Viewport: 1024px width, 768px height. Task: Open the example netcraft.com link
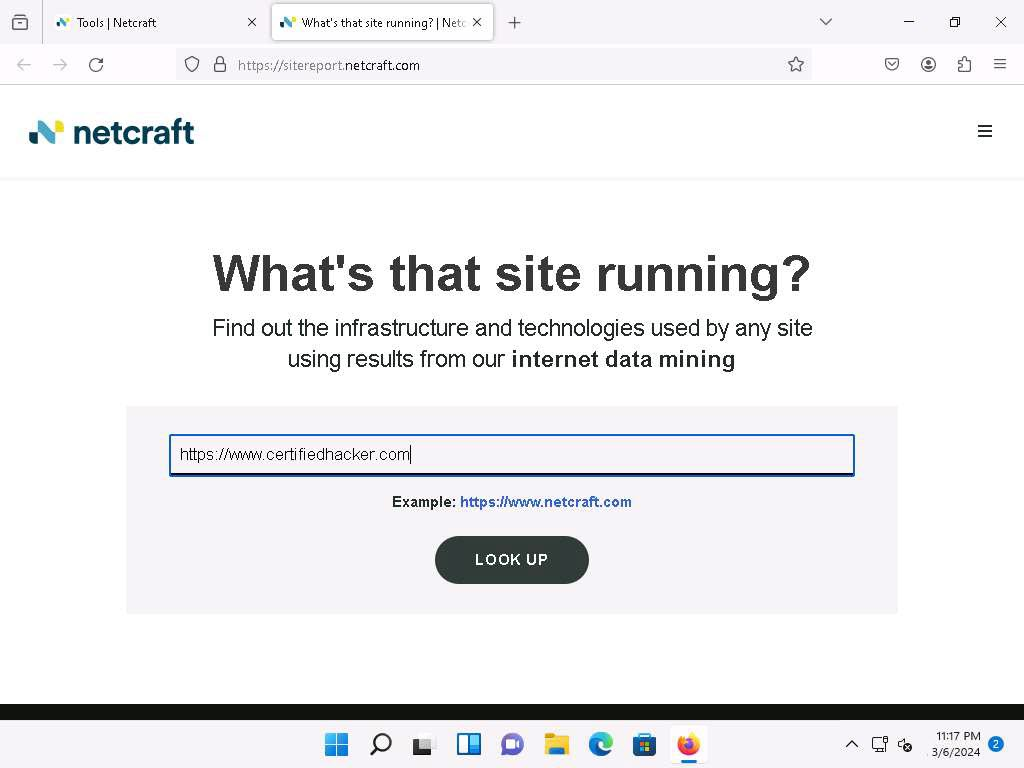(x=545, y=502)
